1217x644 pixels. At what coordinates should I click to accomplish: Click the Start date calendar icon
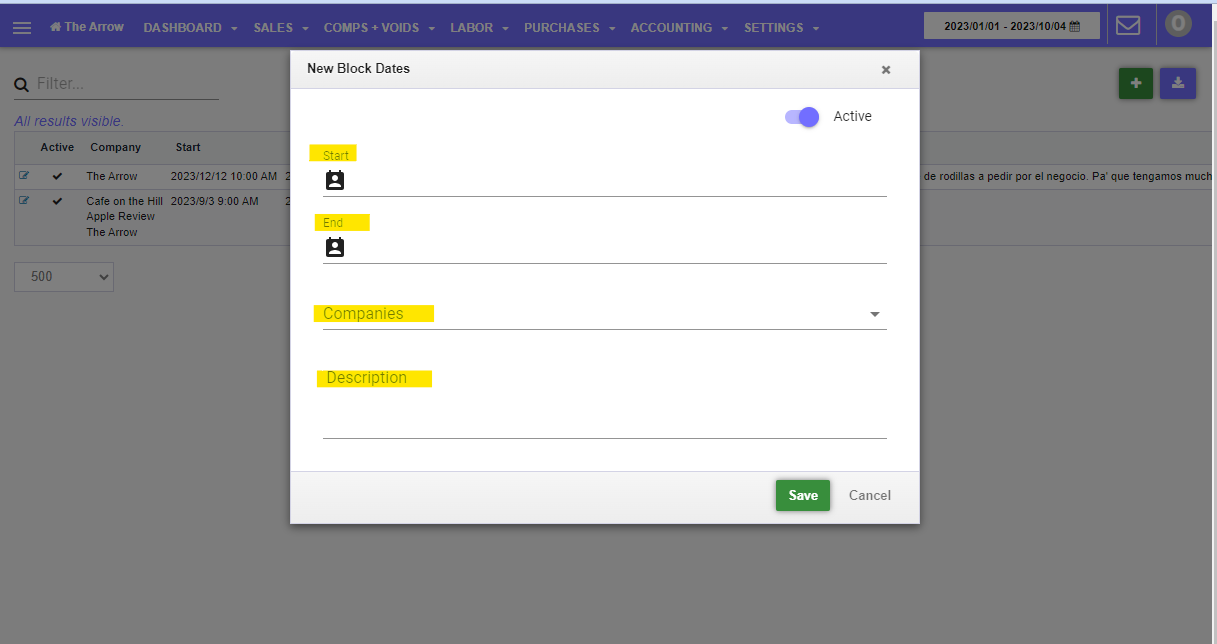pos(335,180)
